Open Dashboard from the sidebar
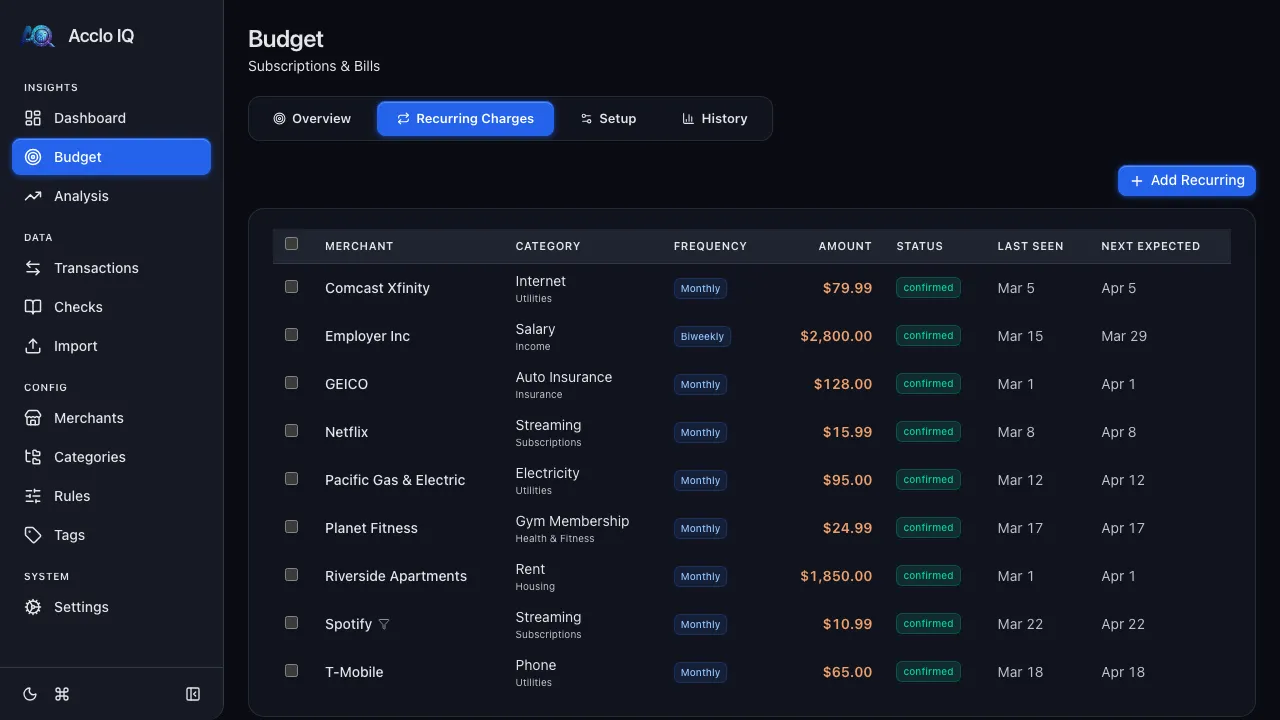 (x=111, y=118)
